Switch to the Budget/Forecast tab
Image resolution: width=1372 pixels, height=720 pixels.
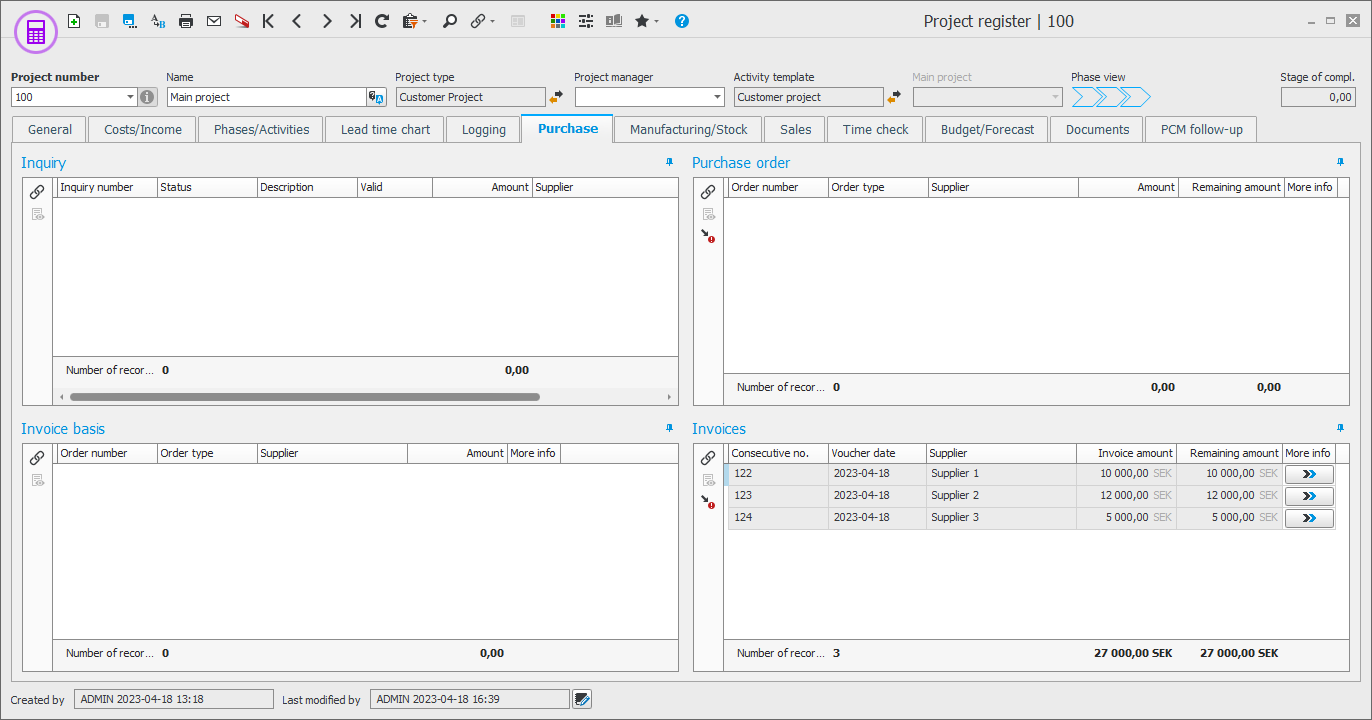pyautogui.click(x=987, y=129)
